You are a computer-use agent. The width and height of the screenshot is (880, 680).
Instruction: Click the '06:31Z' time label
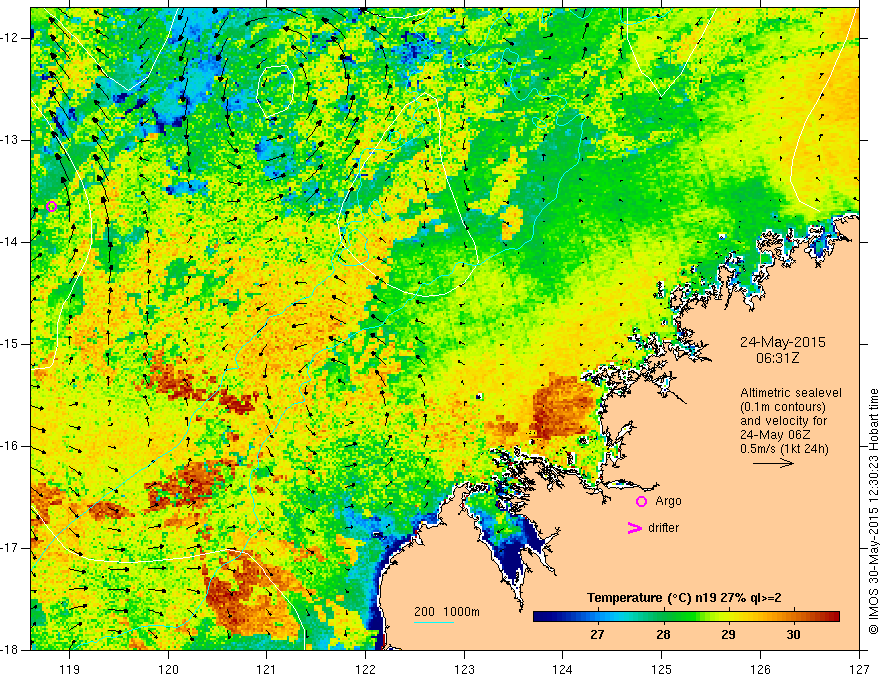pos(777,357)
